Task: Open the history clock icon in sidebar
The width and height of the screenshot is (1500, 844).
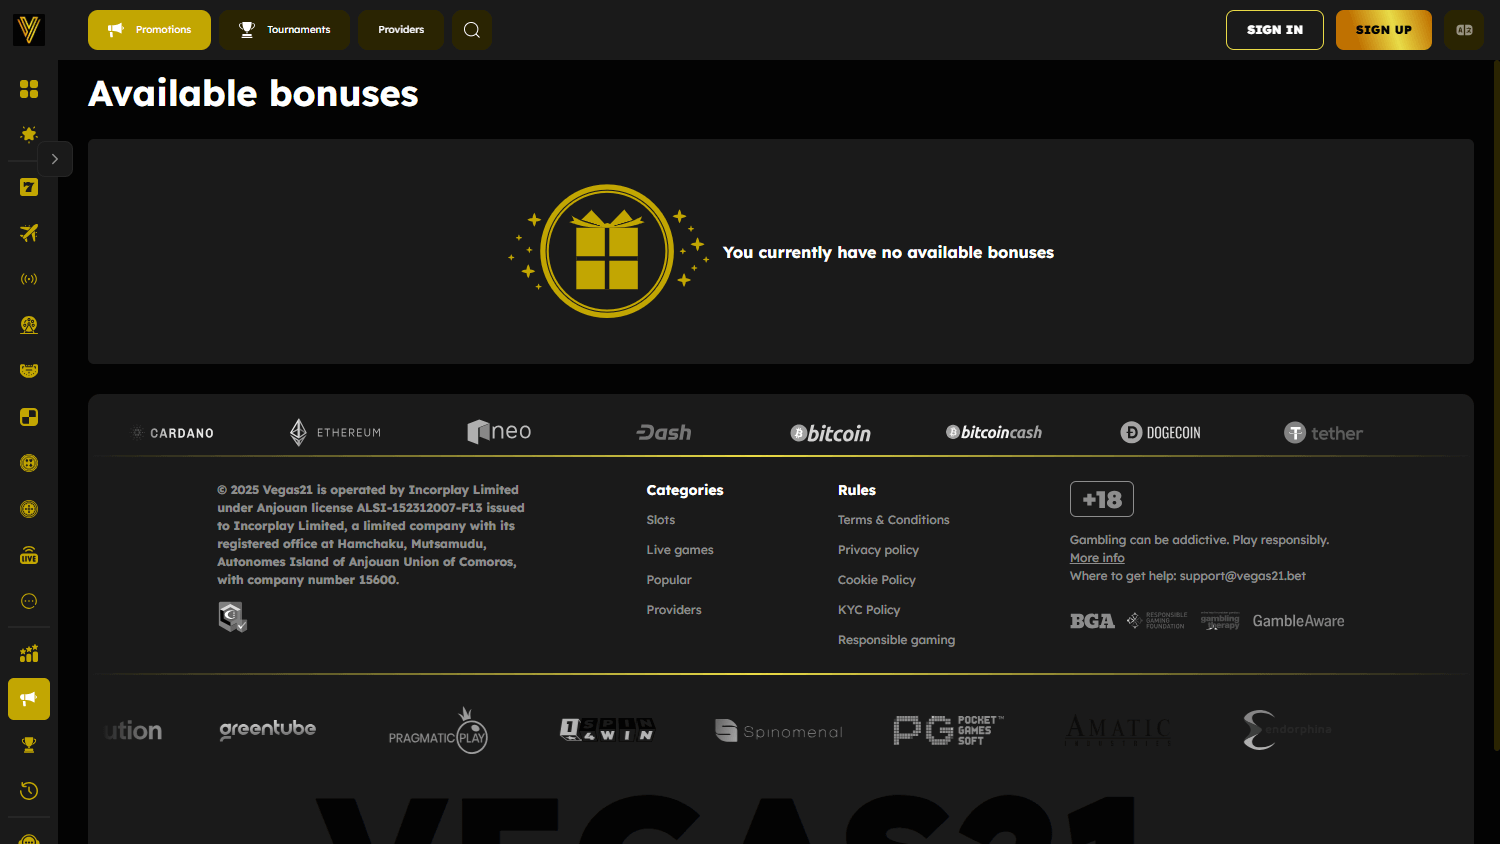Action: tap(29, 791)
